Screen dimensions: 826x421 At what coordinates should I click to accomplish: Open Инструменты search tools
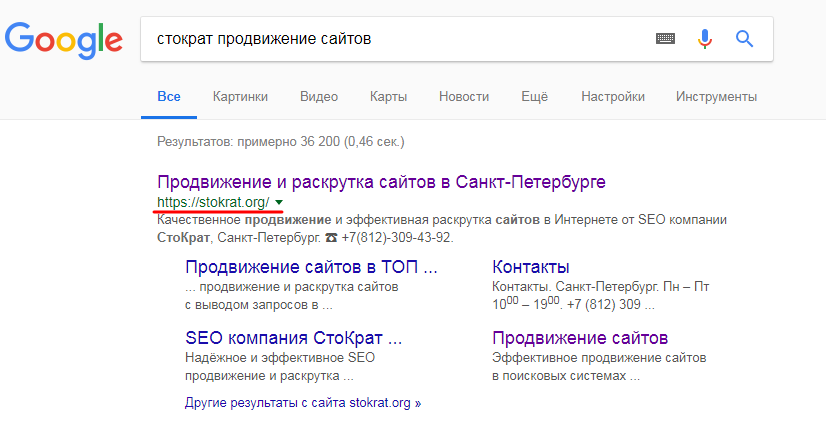716,97
